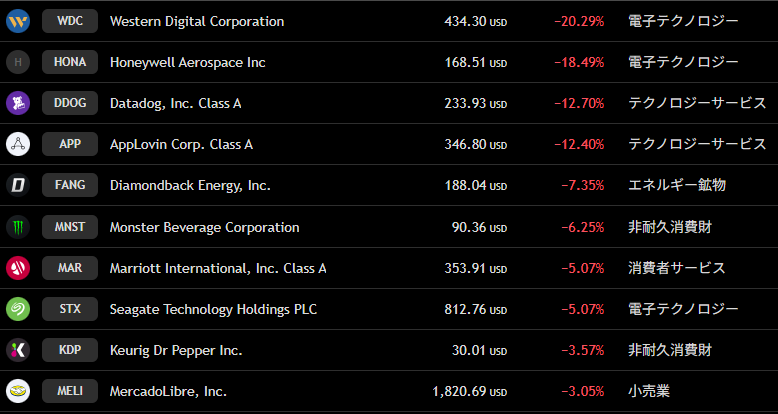Click the MercadoLibre handshake logo icon
Viewport: 778px width, 414px height.
(x=18, y=391)
